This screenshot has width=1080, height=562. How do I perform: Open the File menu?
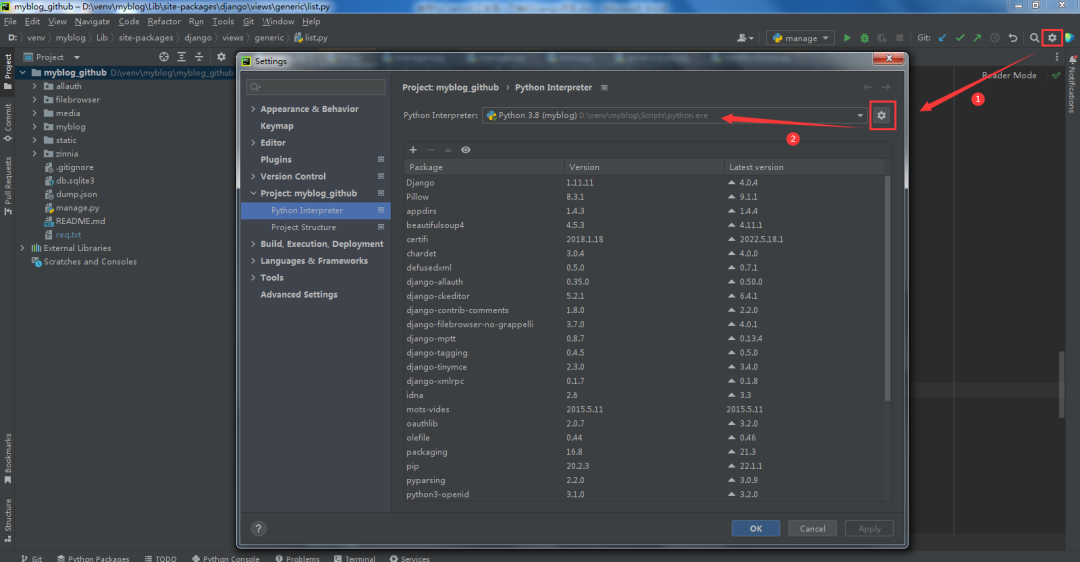click(10, 21)
